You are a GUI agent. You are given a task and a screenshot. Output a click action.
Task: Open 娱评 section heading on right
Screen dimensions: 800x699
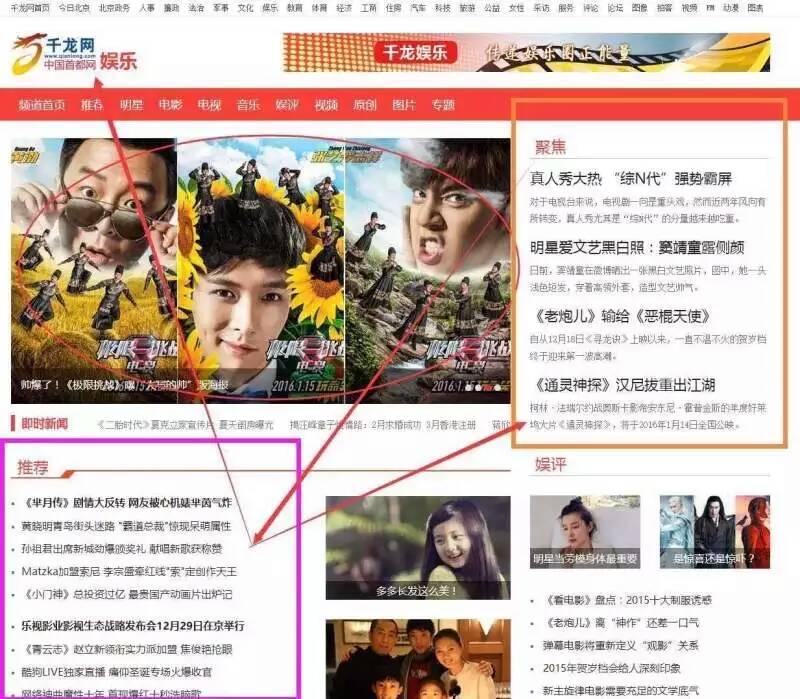click(550, 464)
